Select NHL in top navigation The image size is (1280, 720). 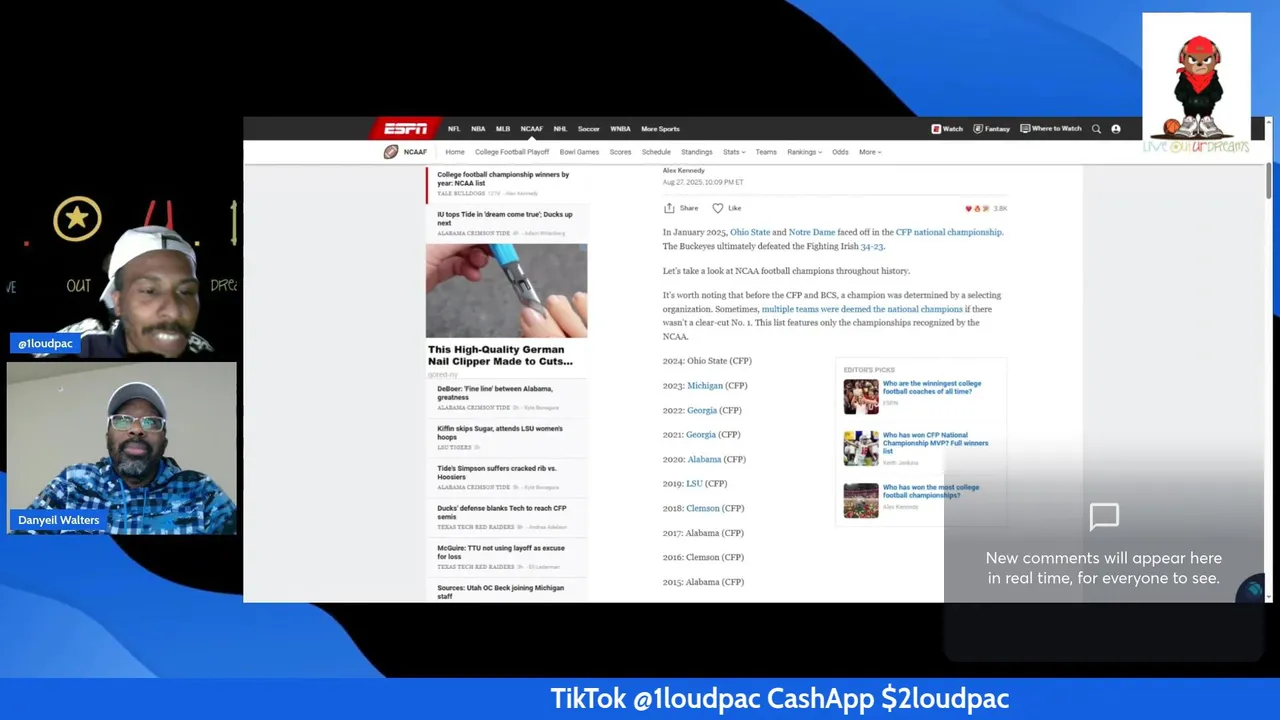coord(560,129)
